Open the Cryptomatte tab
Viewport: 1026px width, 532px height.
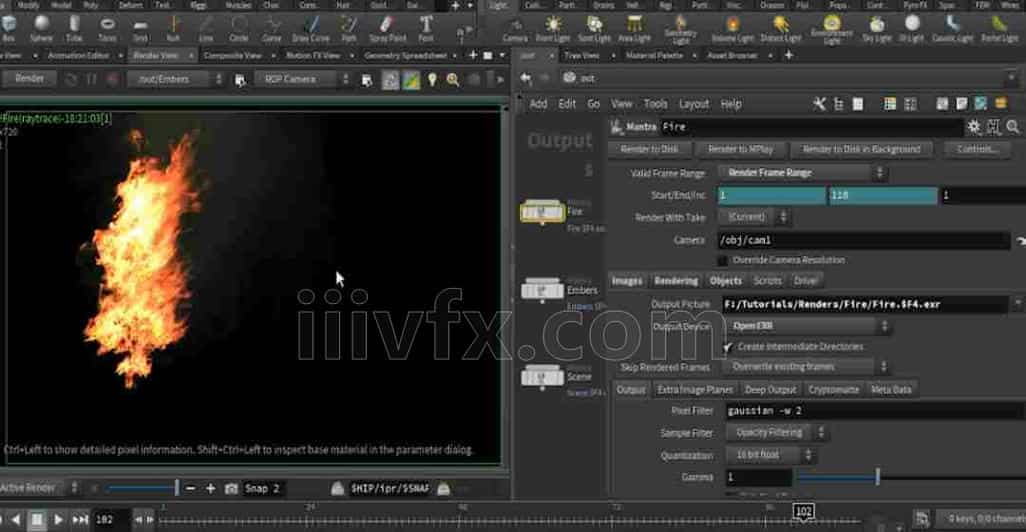tap(834, 390)
